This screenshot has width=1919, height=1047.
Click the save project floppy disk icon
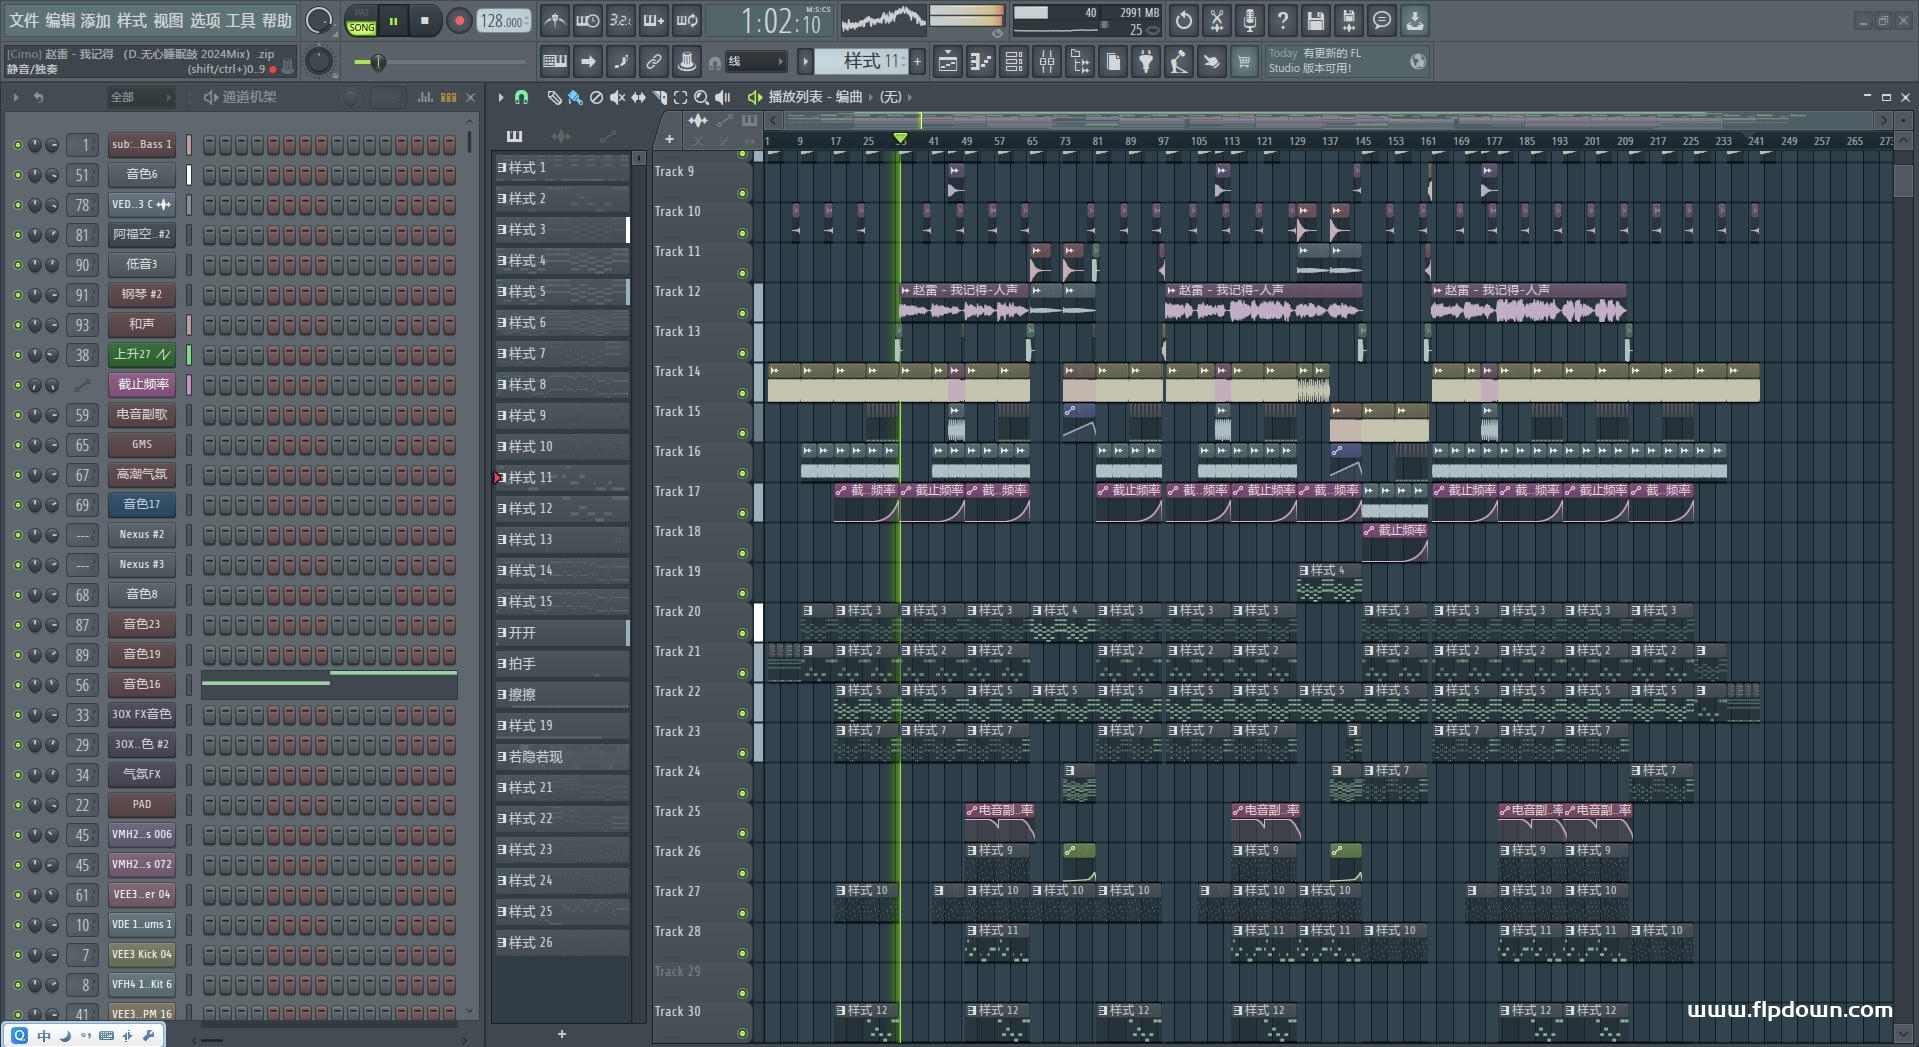(1315, 20)
